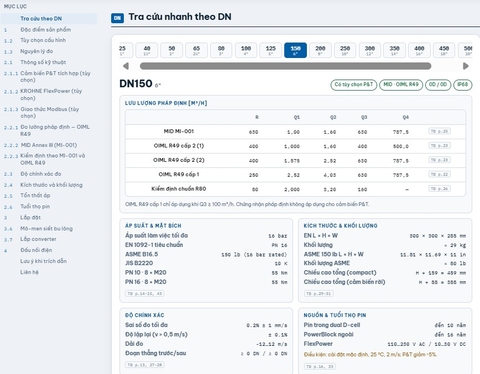Screen dimensions: 480x374
Task: Click 'Chiều cao tổng (compact)' label
Action: [340, 273]
